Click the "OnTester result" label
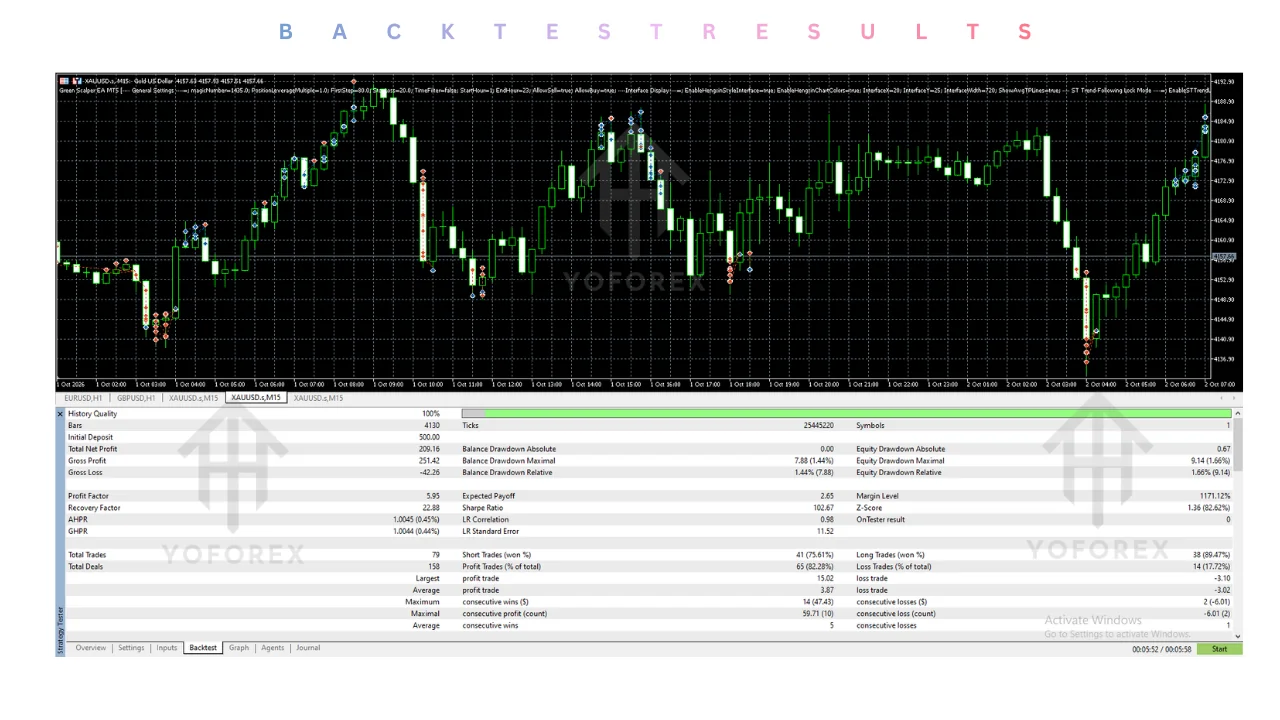 [880, 520]
